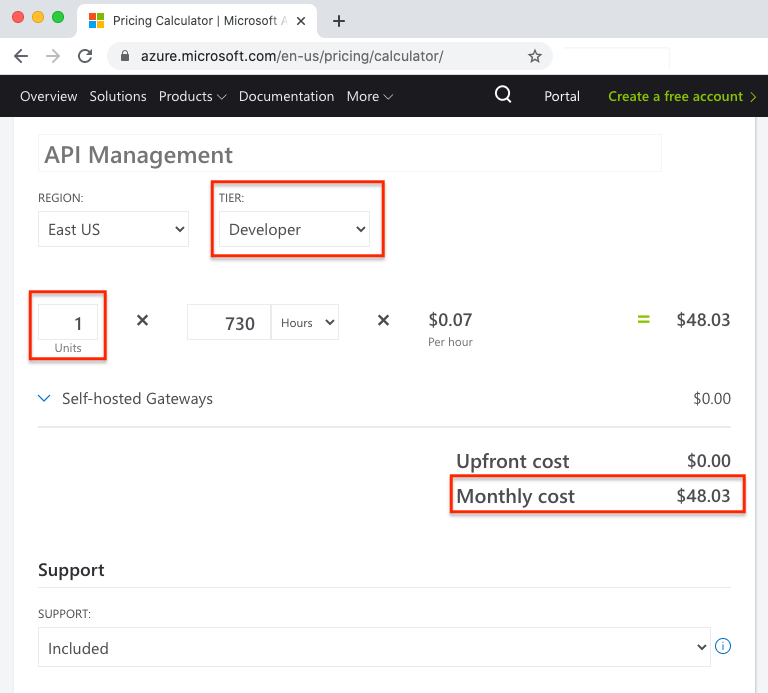Click the Units input field

click(68, 322)
